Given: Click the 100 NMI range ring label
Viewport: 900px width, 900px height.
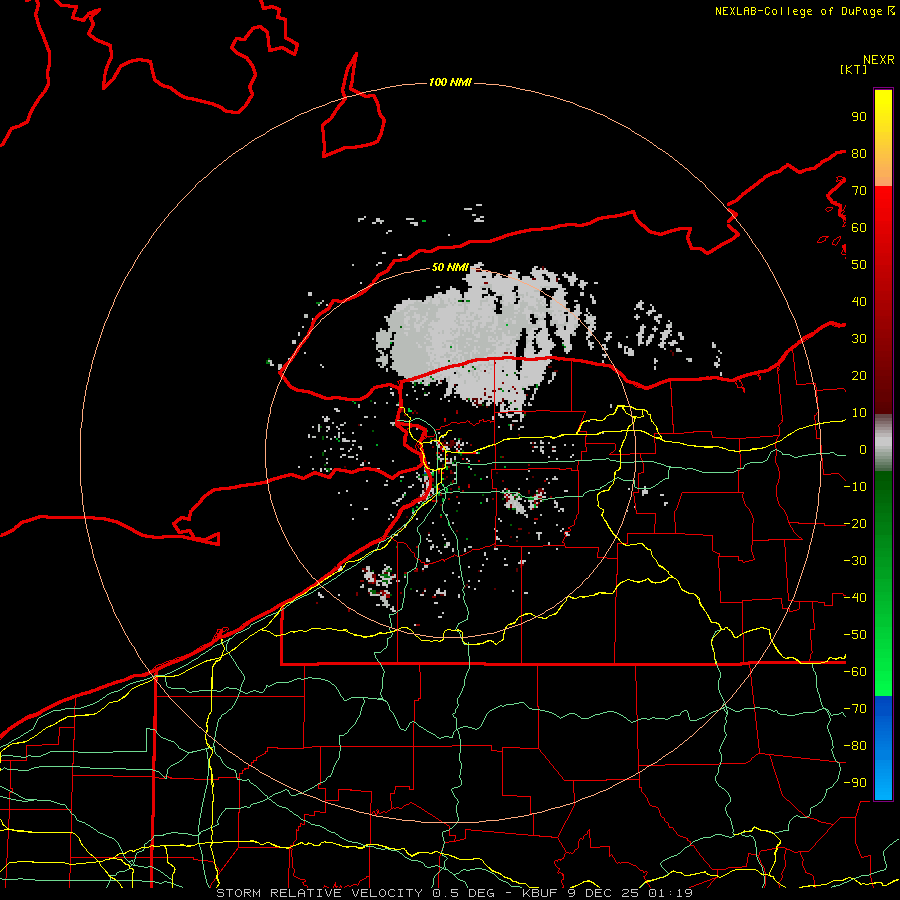Looking at the screenshot, I should [450, 82].
